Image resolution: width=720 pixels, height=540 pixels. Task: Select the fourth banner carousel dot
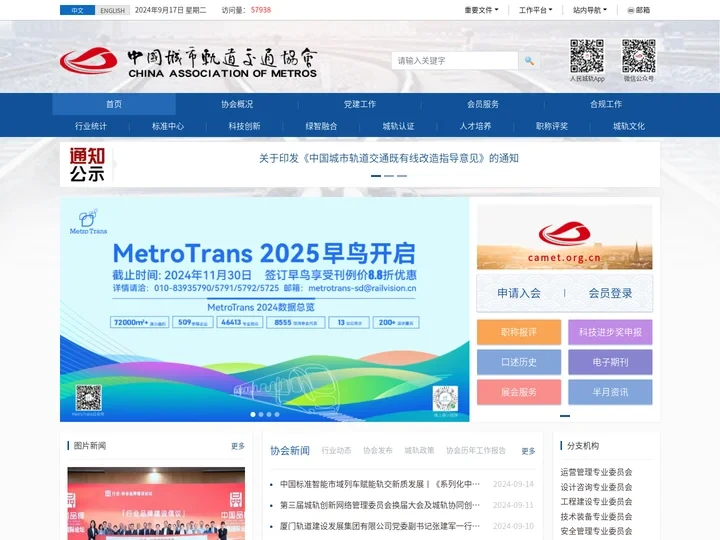coord(277,415)
